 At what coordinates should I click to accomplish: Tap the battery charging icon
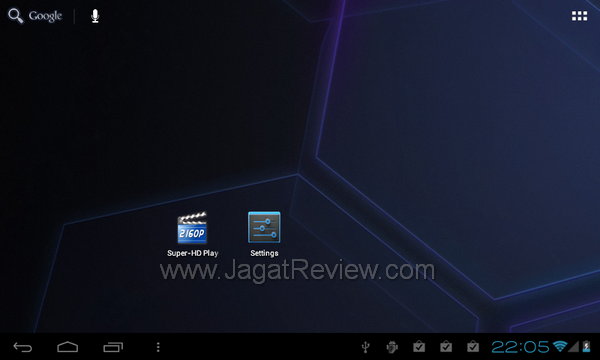[586, 347]
